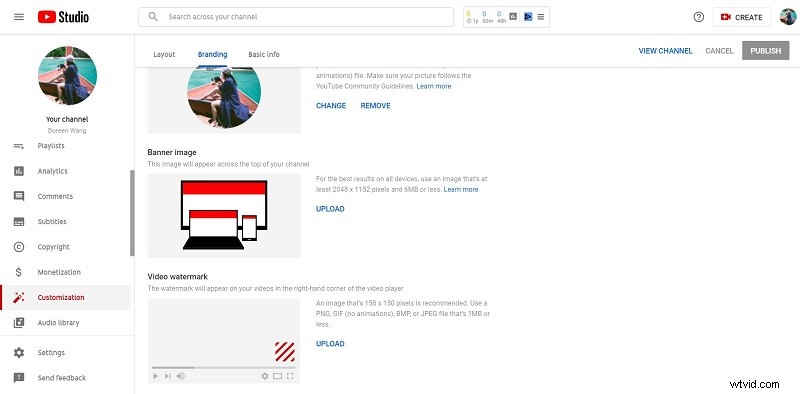The width and height of the screenshot is (800, 394).
Task: Click UPLOAD for the banner image
Action: tap(330, 209)
